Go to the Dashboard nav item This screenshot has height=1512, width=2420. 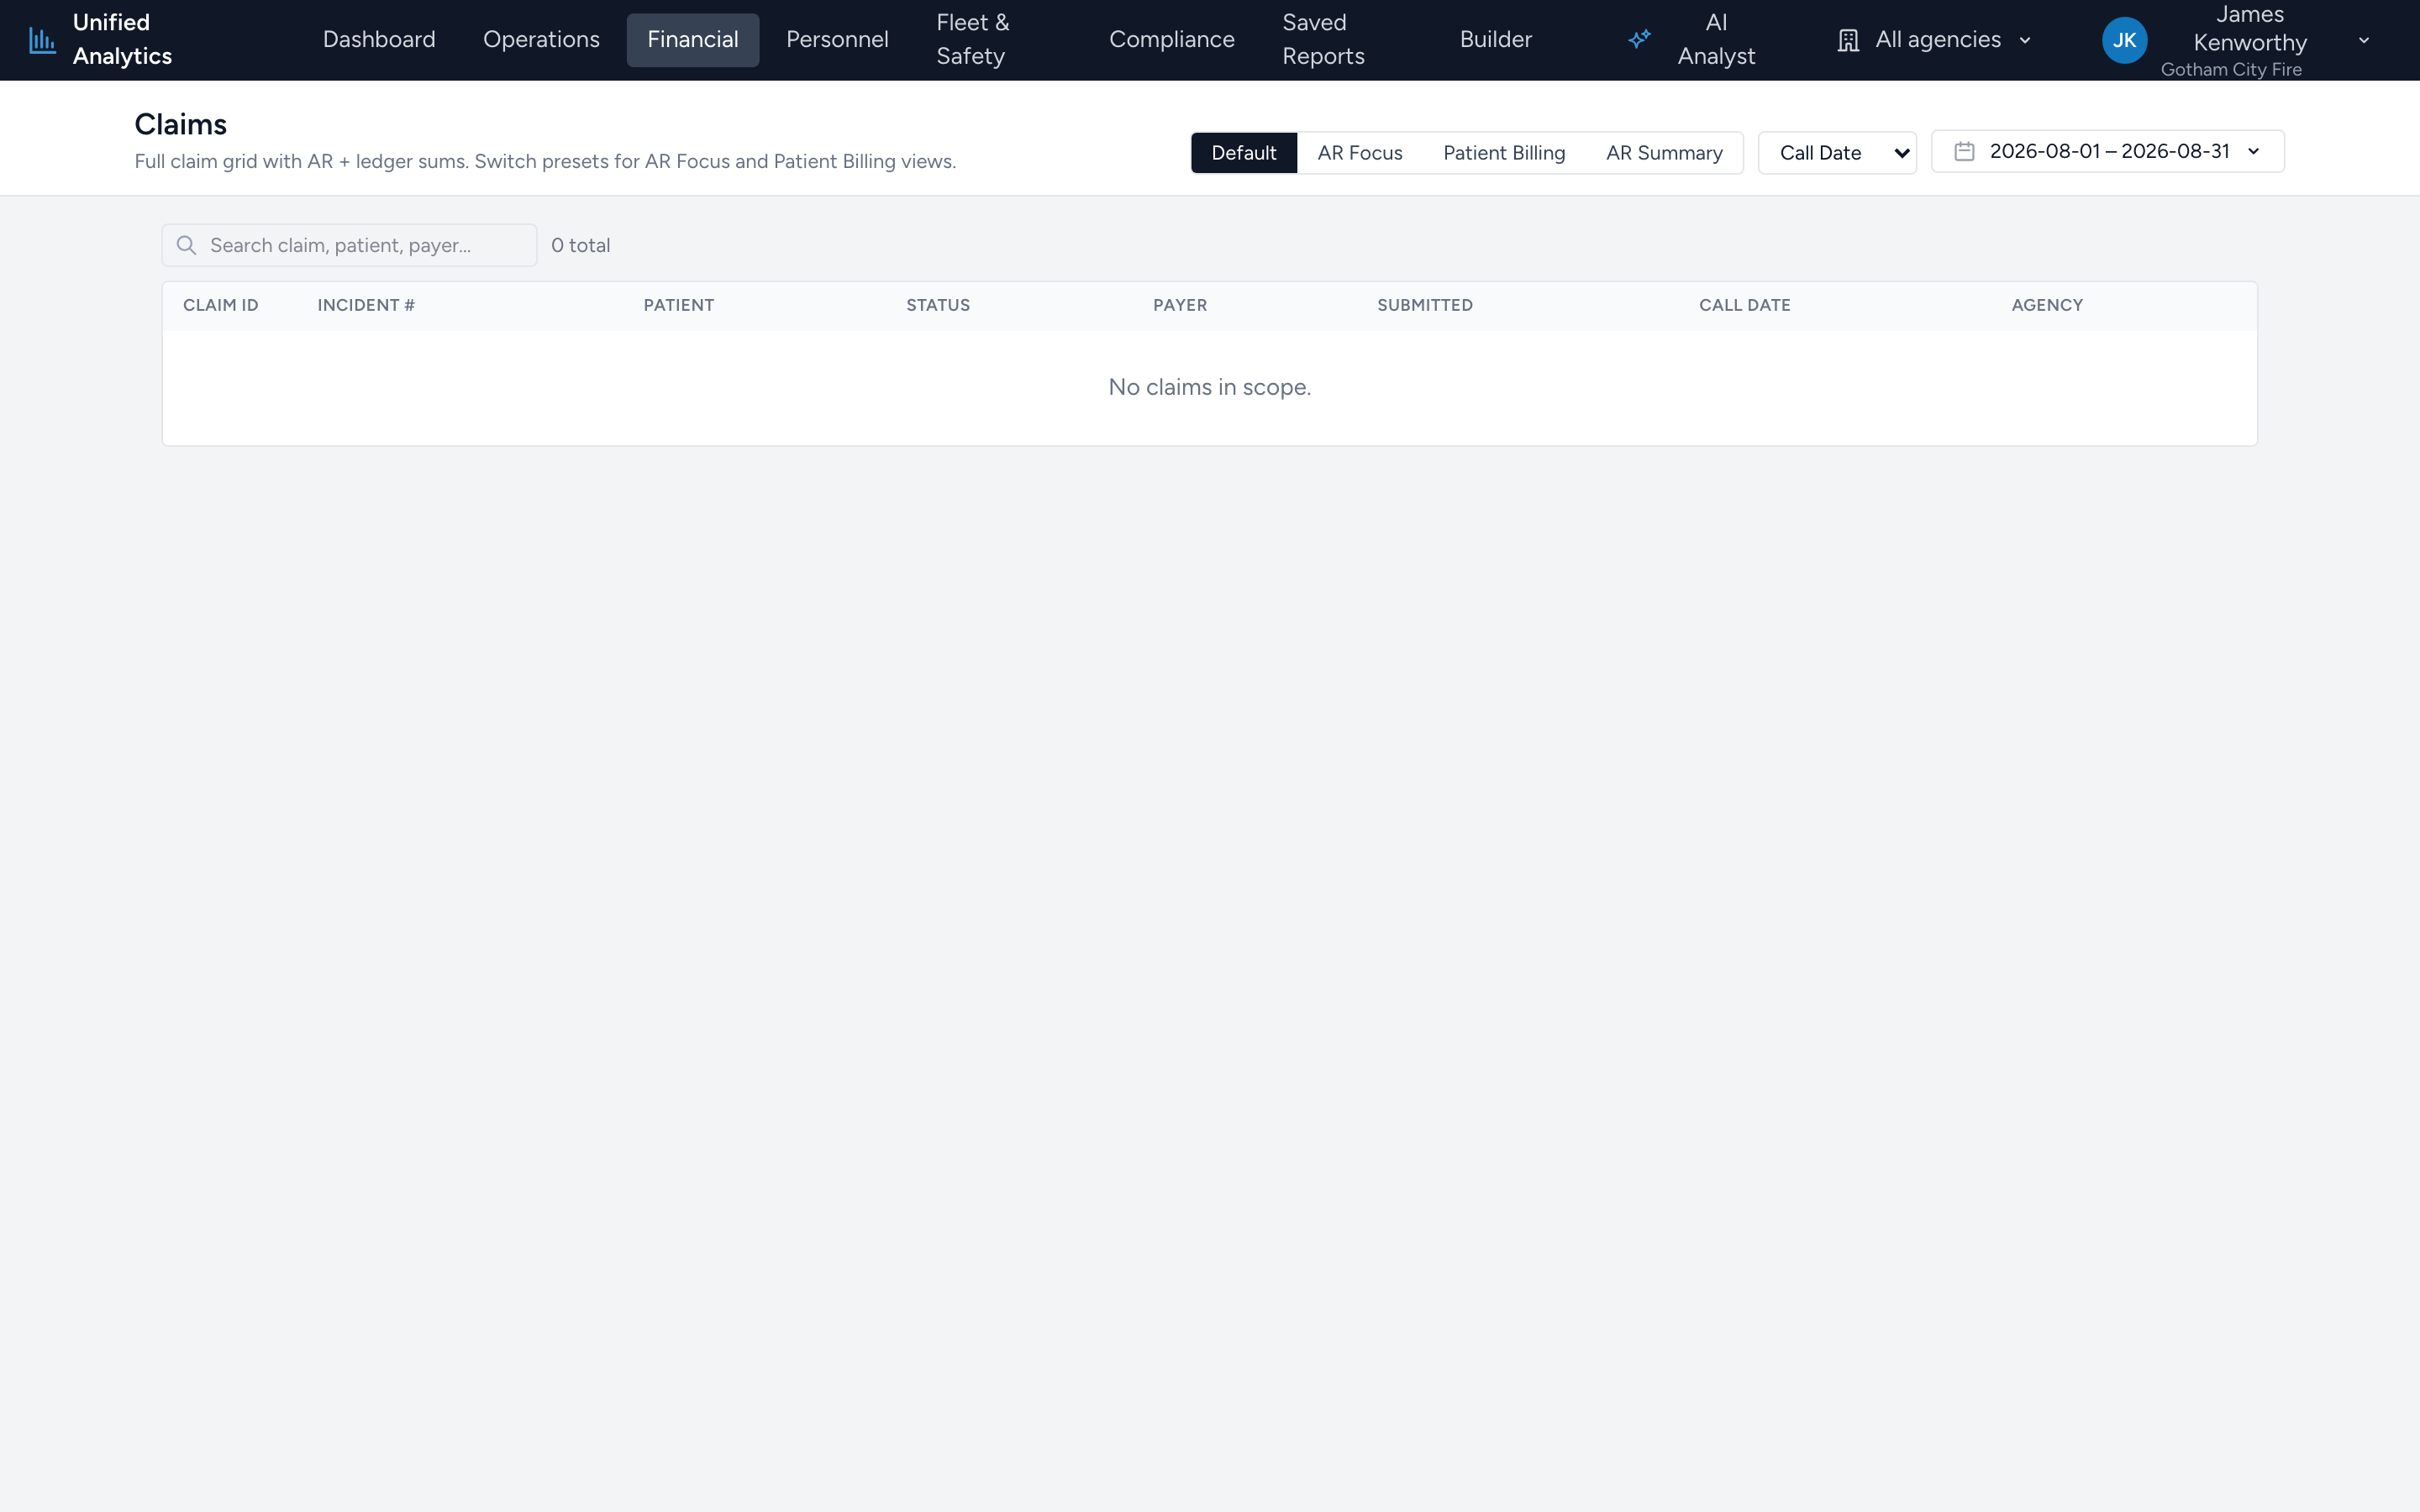tap(379, 40)
